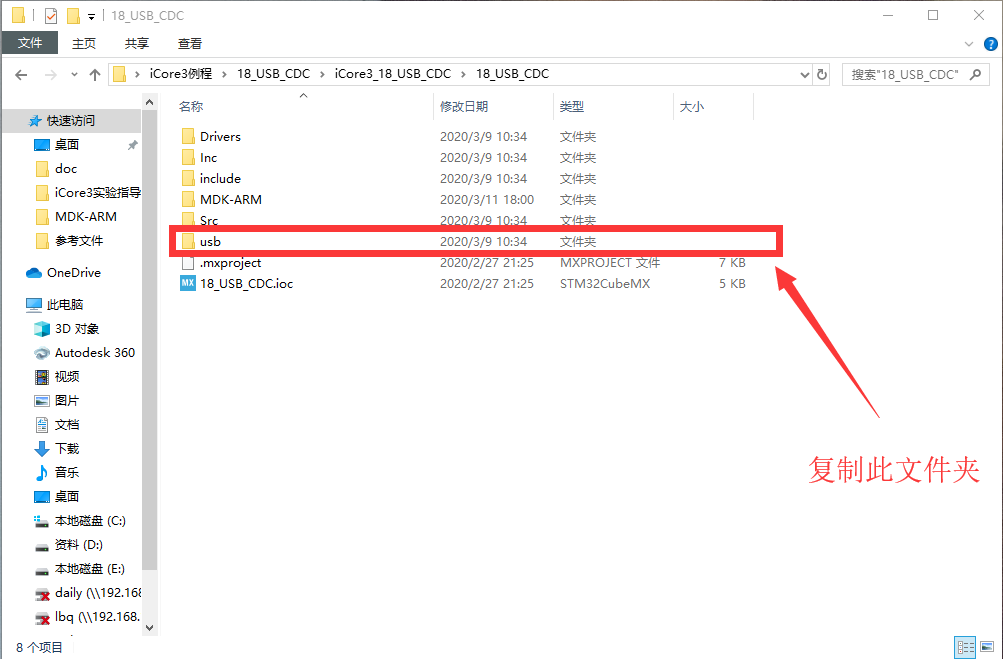Sort by 修改日期 column header
The width and height of the screenshot is (1003, 659).
(464, 107)
